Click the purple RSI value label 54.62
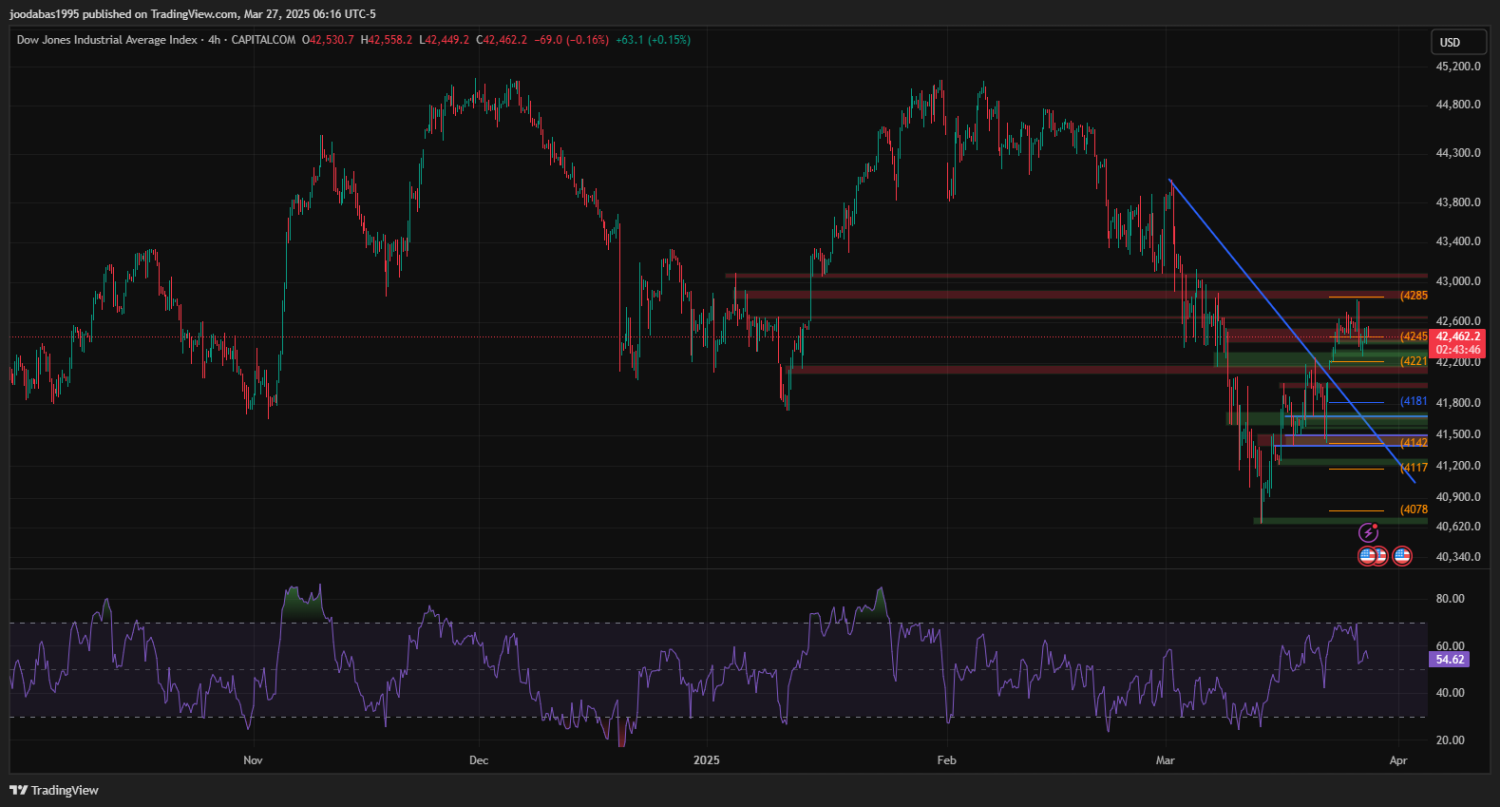Screen dimensions: 1500x807 point(1450,660)
